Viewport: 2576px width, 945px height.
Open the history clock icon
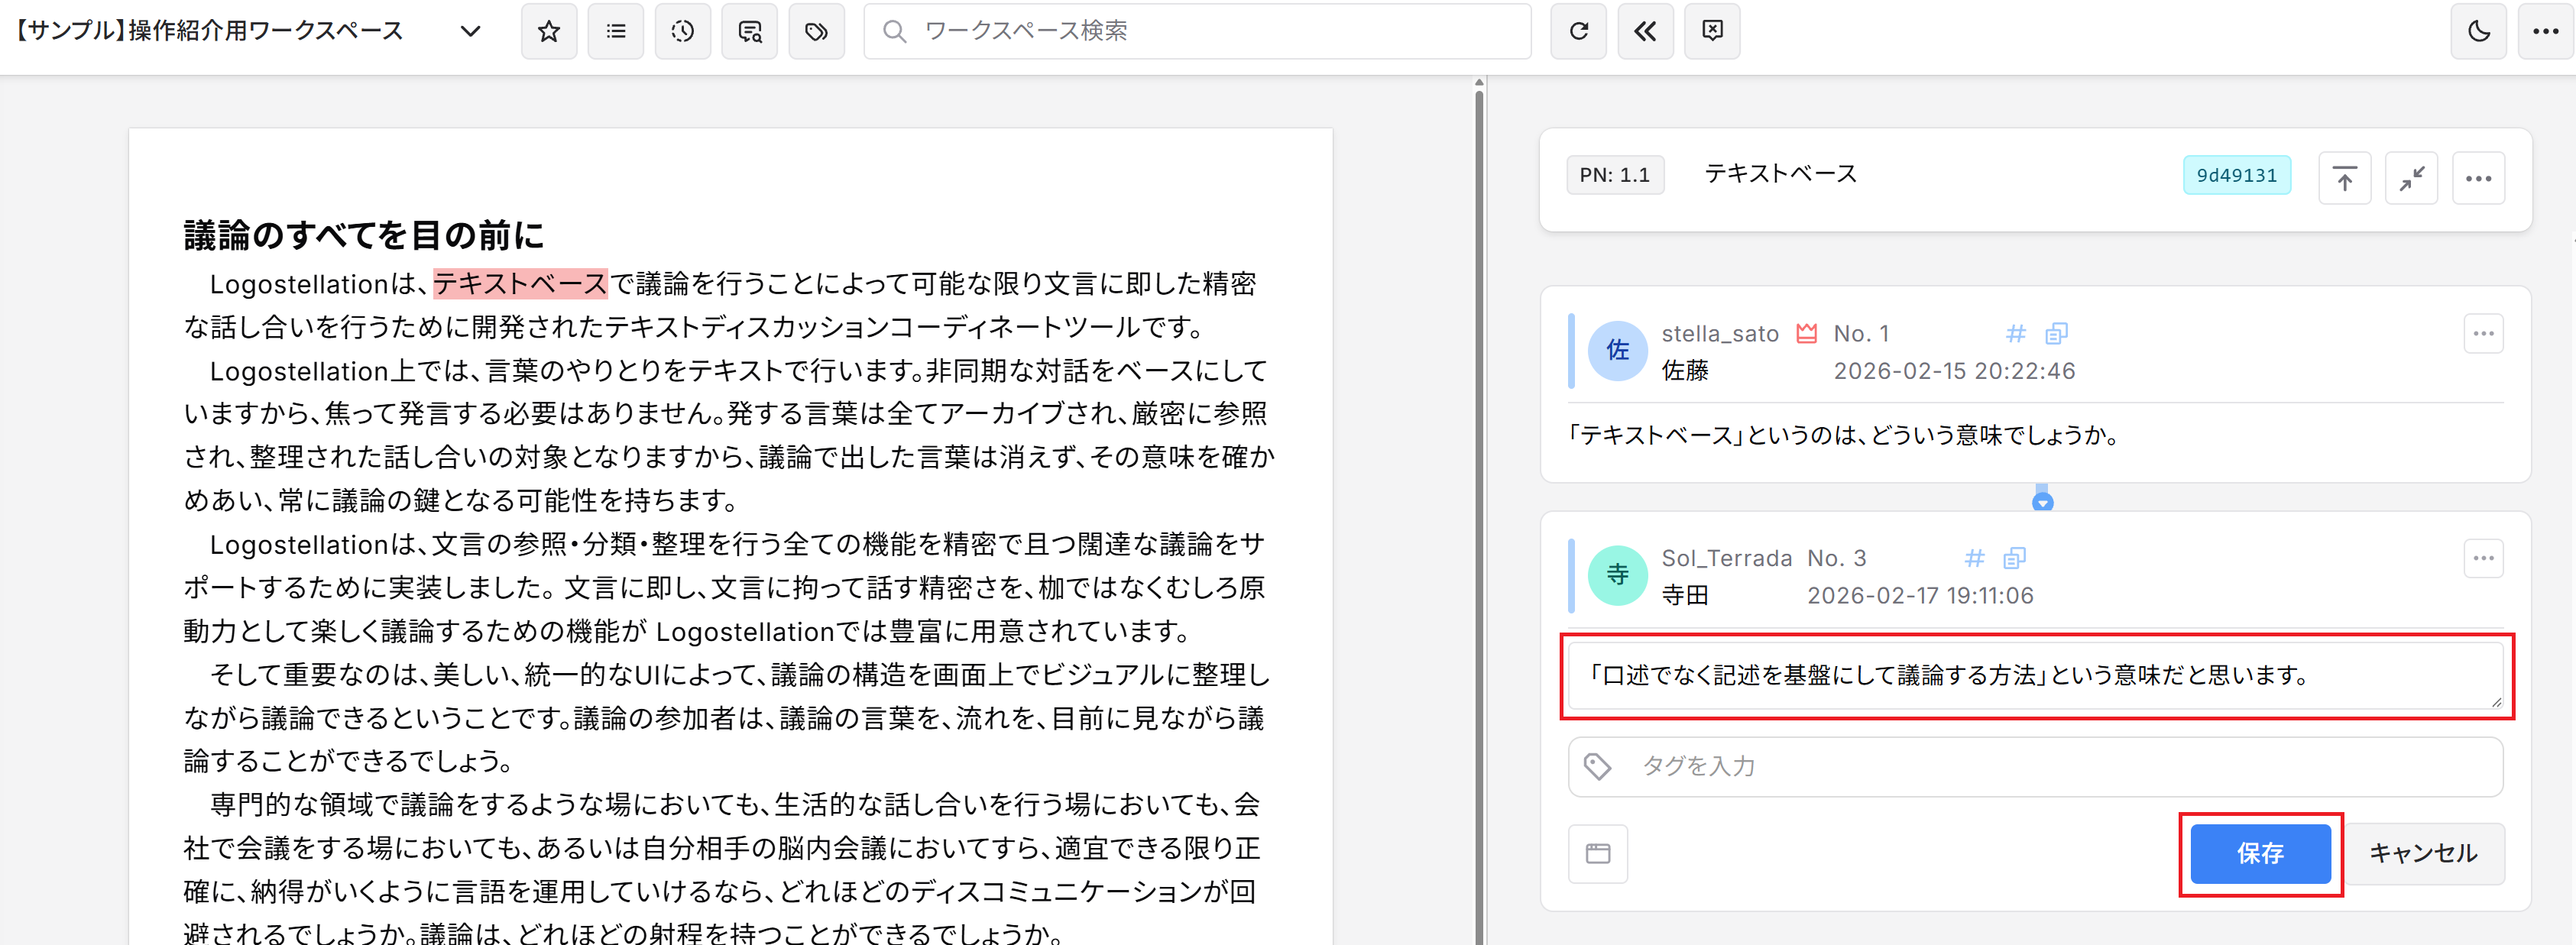pyautogui.click(x=683, y=31)
